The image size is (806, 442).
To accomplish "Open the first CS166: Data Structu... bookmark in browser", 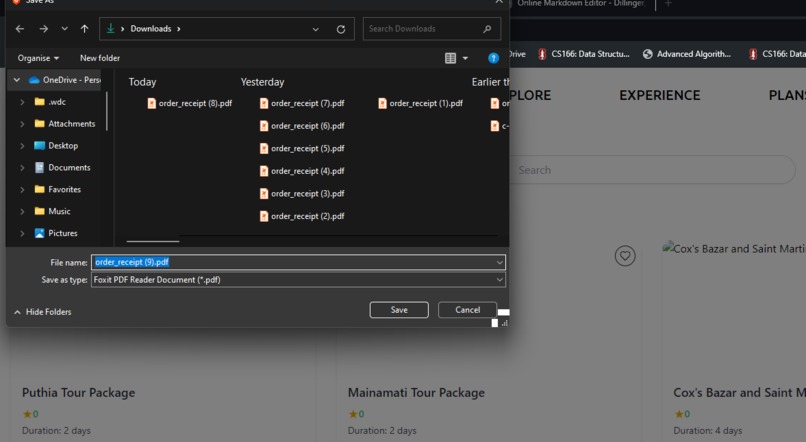I will coord(583,54).
